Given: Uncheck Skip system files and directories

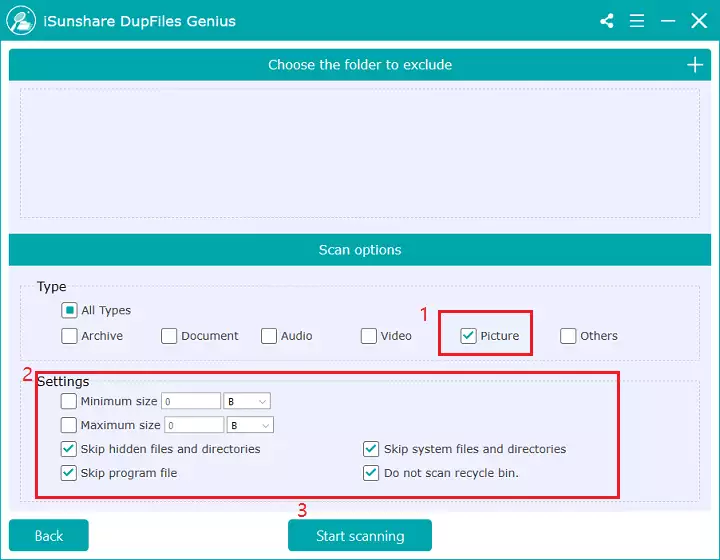Looking at the screenshot, I should (x=371, y=448).
